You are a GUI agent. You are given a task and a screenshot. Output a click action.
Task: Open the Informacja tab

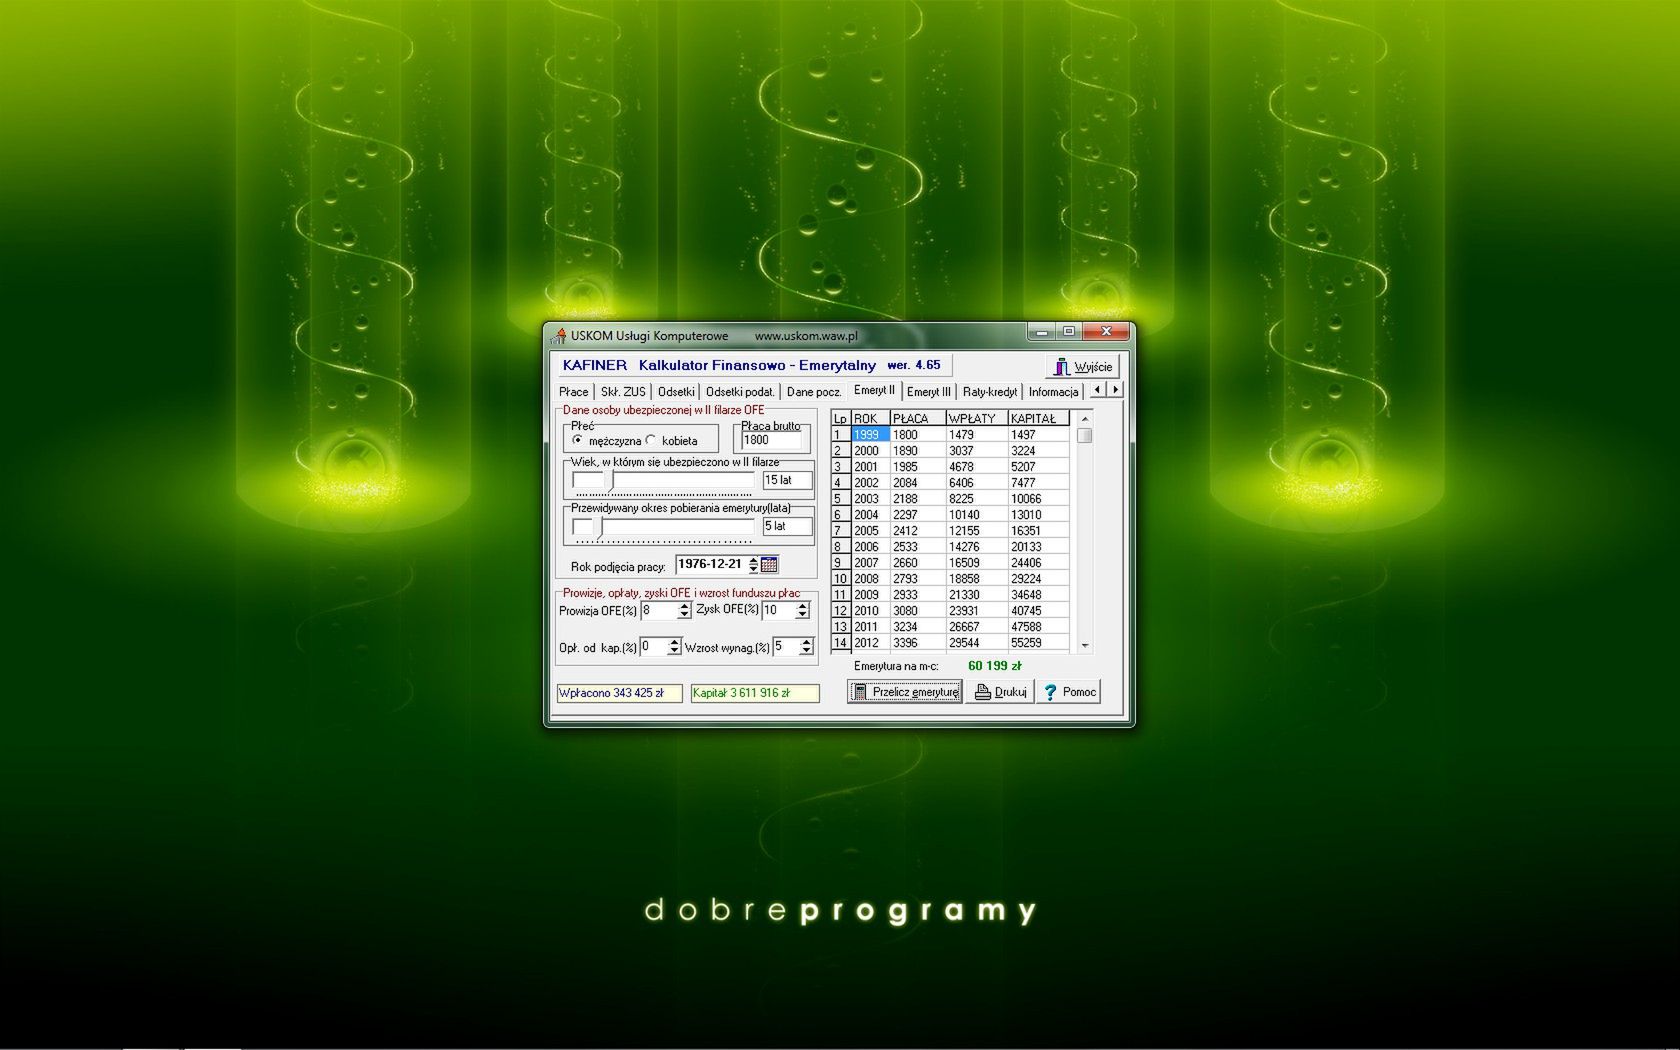click(1053, 392)
